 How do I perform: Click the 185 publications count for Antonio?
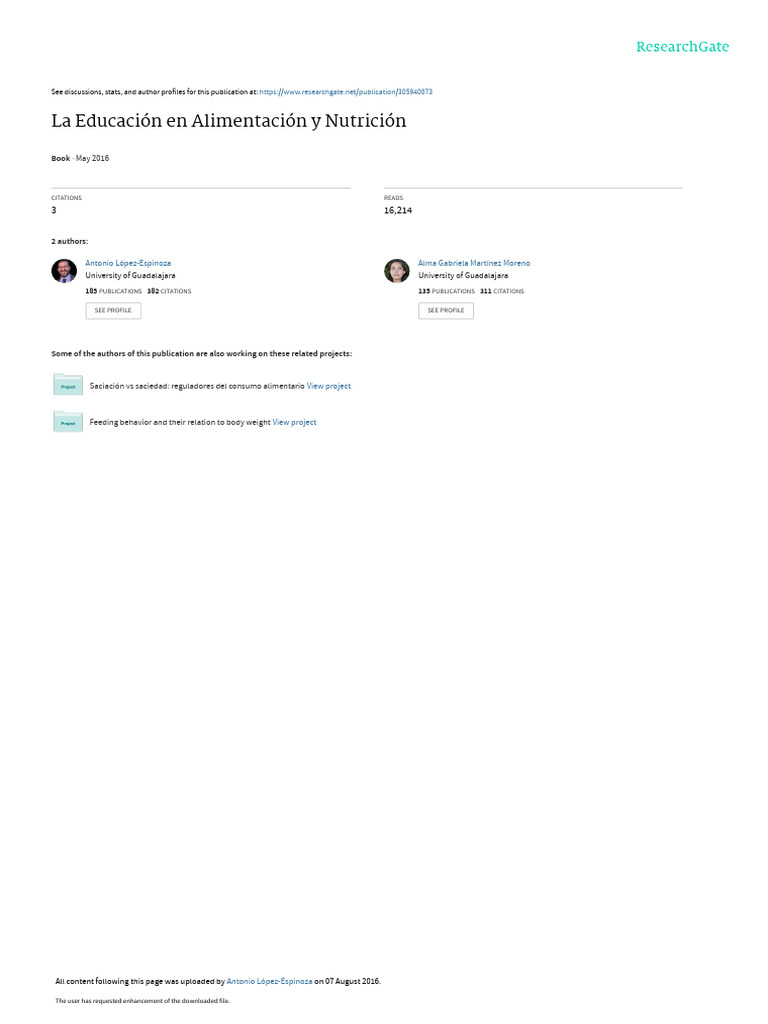pyautogui.click(x=113, y=291)
